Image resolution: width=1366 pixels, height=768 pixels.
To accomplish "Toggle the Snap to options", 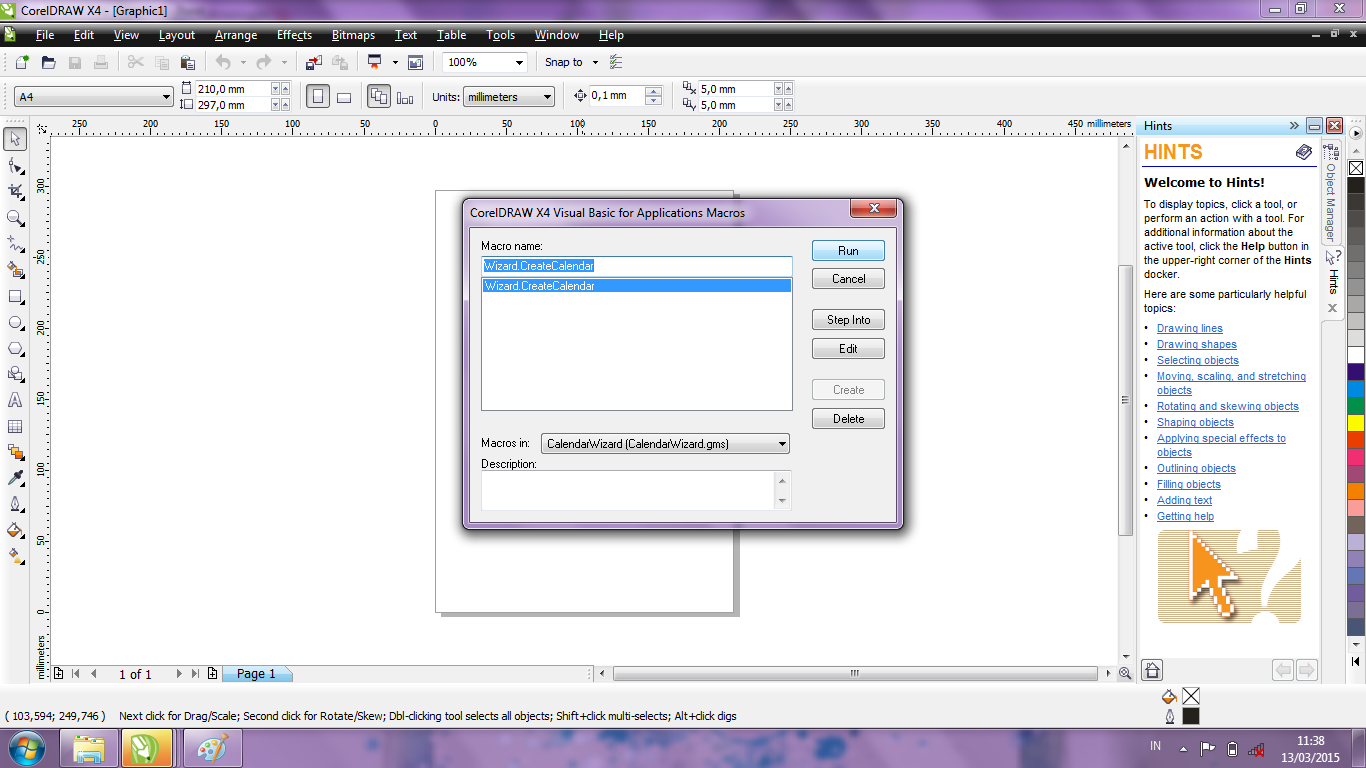I will click(570, 62).
